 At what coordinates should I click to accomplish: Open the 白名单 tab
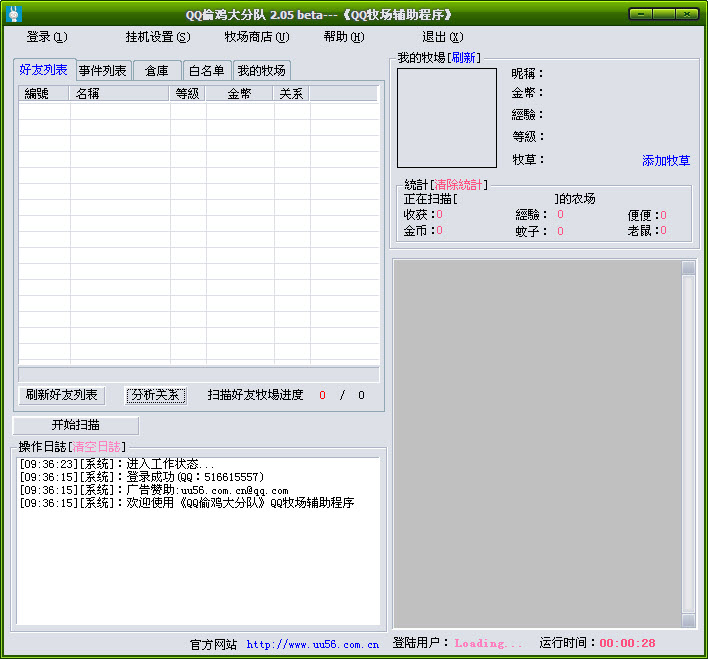point(207,70)
